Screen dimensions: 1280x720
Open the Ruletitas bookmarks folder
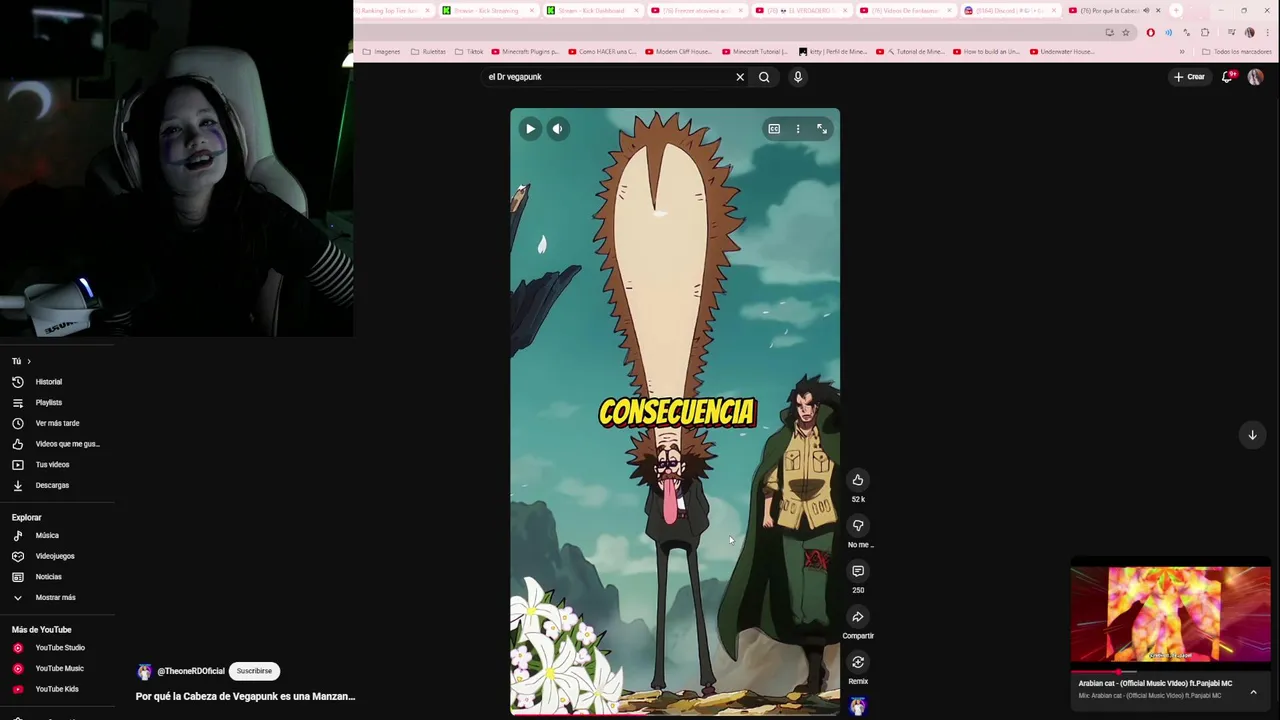(x=428, y=51)
